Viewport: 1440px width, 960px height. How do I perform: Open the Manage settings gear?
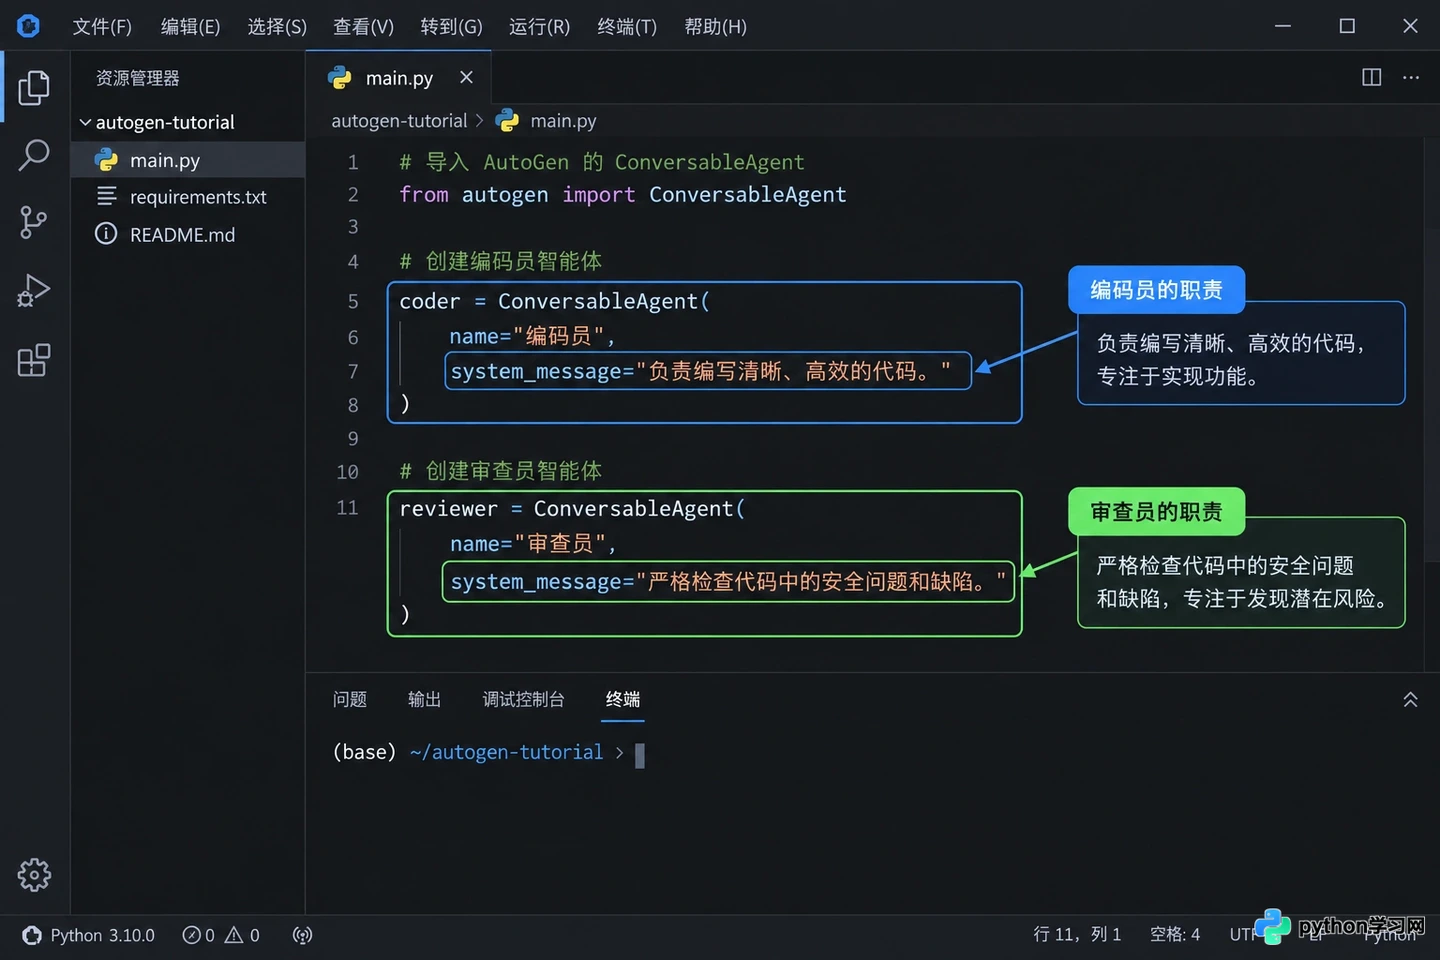34,875
